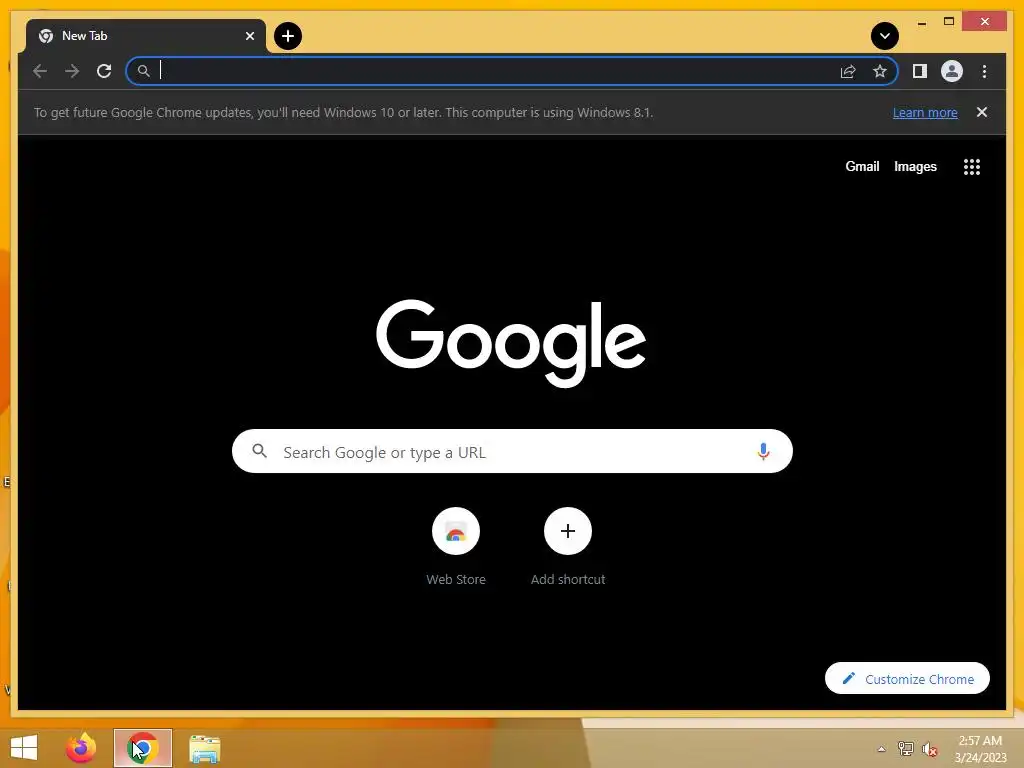
Task: Open Chrome's three-dot menu
Action: click(x=984, y=71)
